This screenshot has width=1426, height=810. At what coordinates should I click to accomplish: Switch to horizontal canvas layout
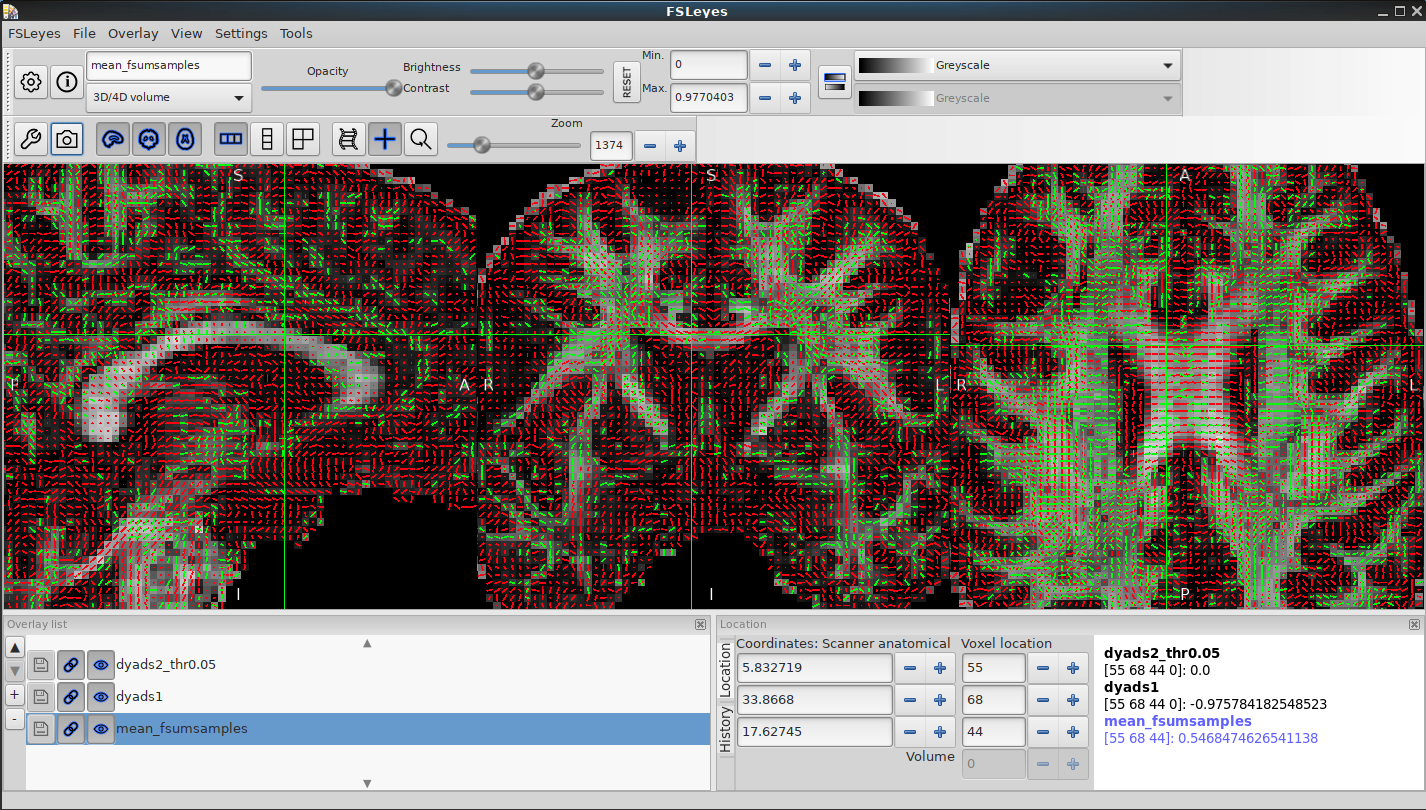click(x=231, y=139)
